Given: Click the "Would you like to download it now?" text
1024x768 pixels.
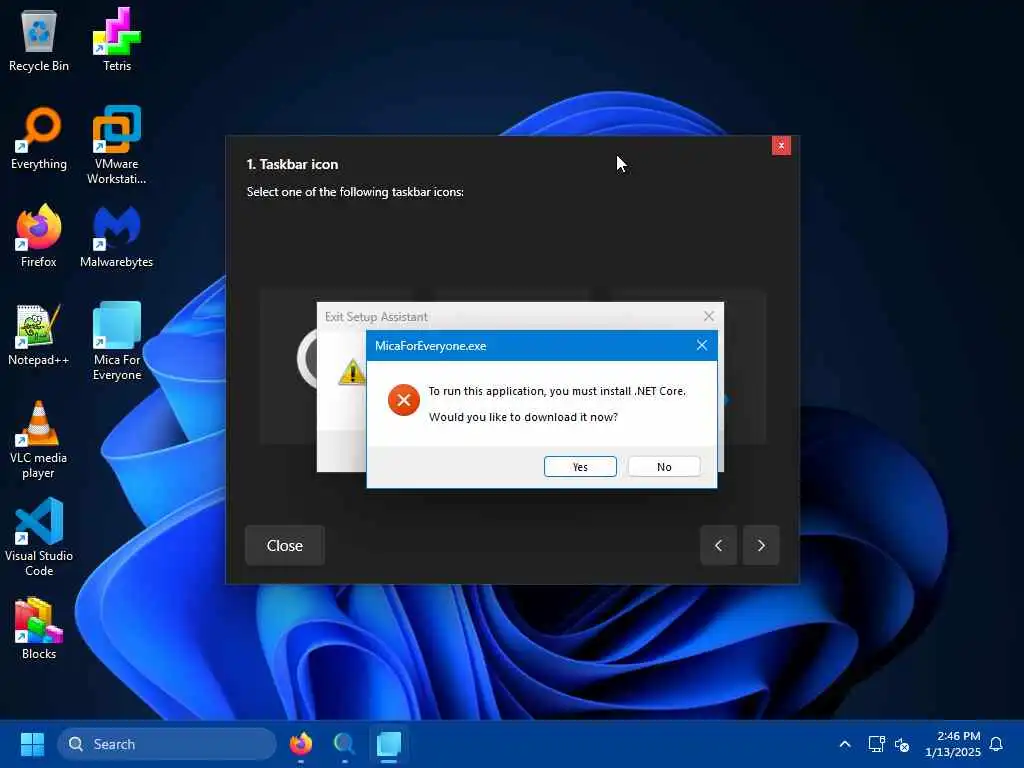Looking at the screenshot, I should [x=523, y=417].
